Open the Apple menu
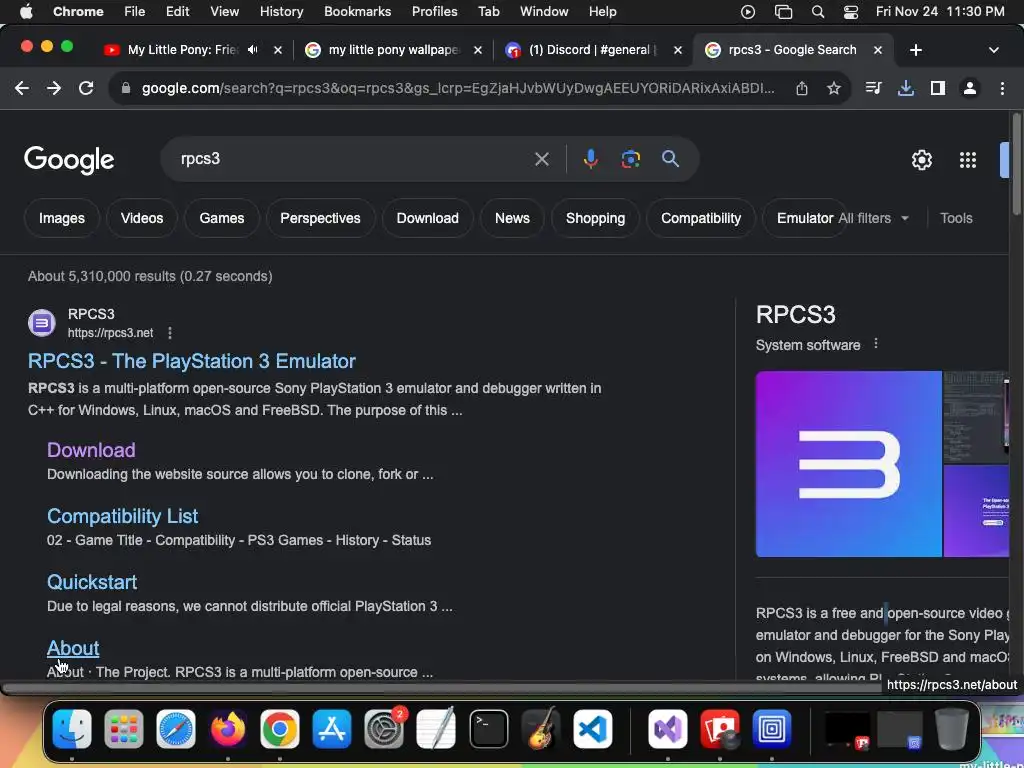 pyautogui.click(x=26, y=12)
